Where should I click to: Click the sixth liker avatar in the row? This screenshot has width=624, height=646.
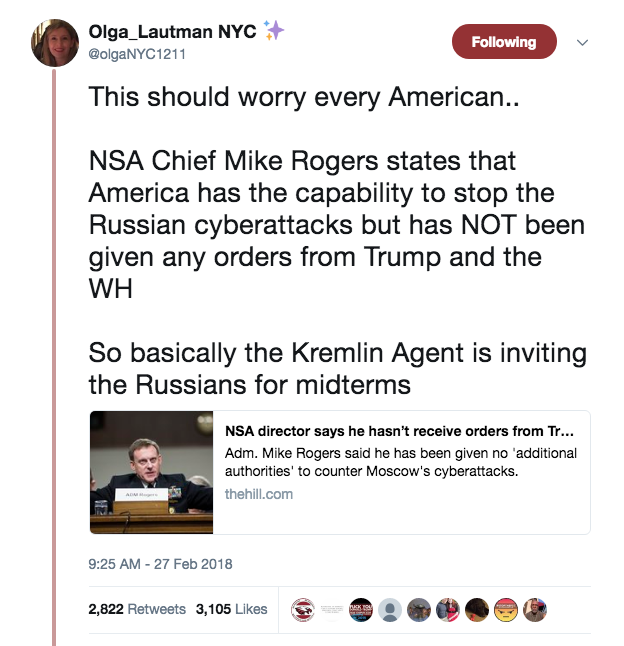[x=448, y=609]
